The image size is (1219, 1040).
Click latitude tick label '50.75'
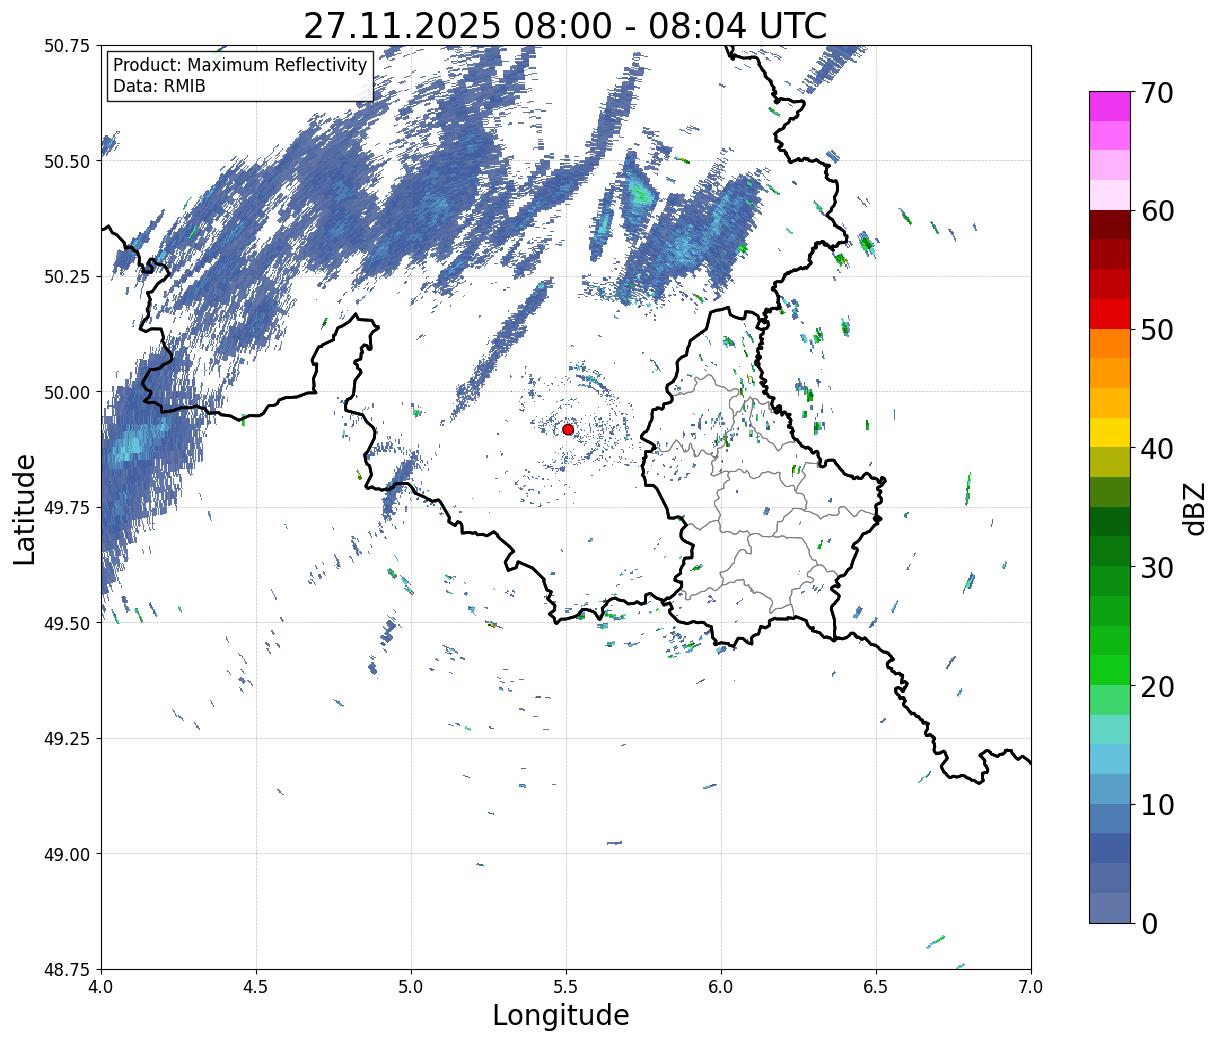pyautogui.click(x=67, y=46)
